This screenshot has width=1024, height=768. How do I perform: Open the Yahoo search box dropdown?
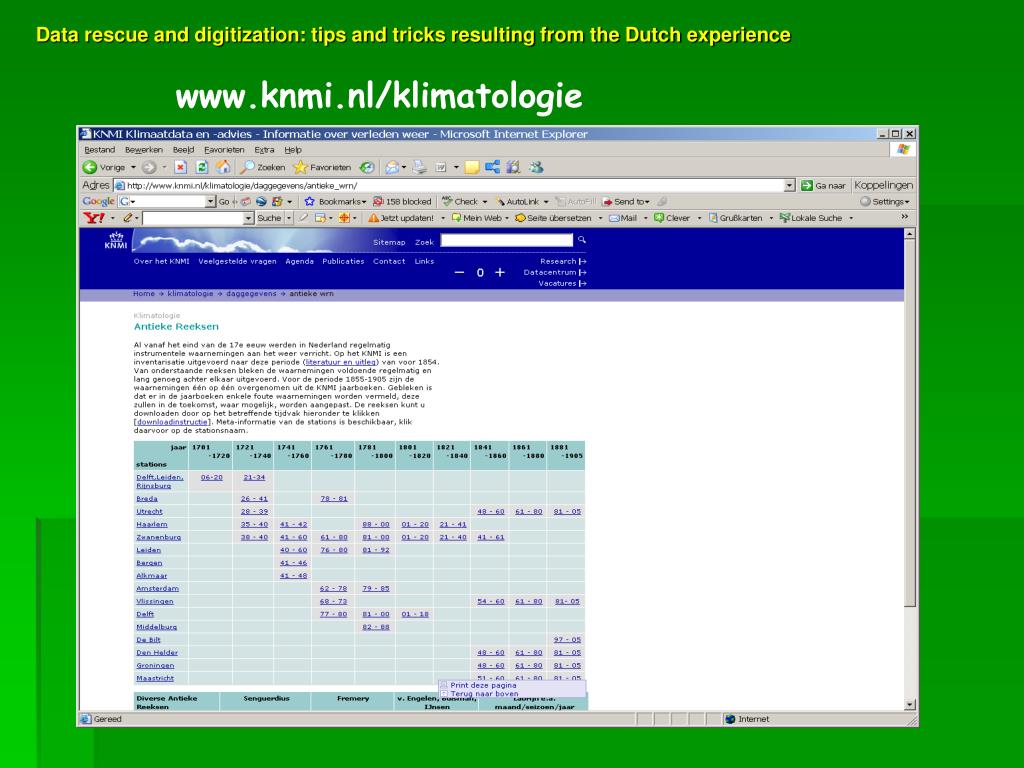tap(248, 217)
